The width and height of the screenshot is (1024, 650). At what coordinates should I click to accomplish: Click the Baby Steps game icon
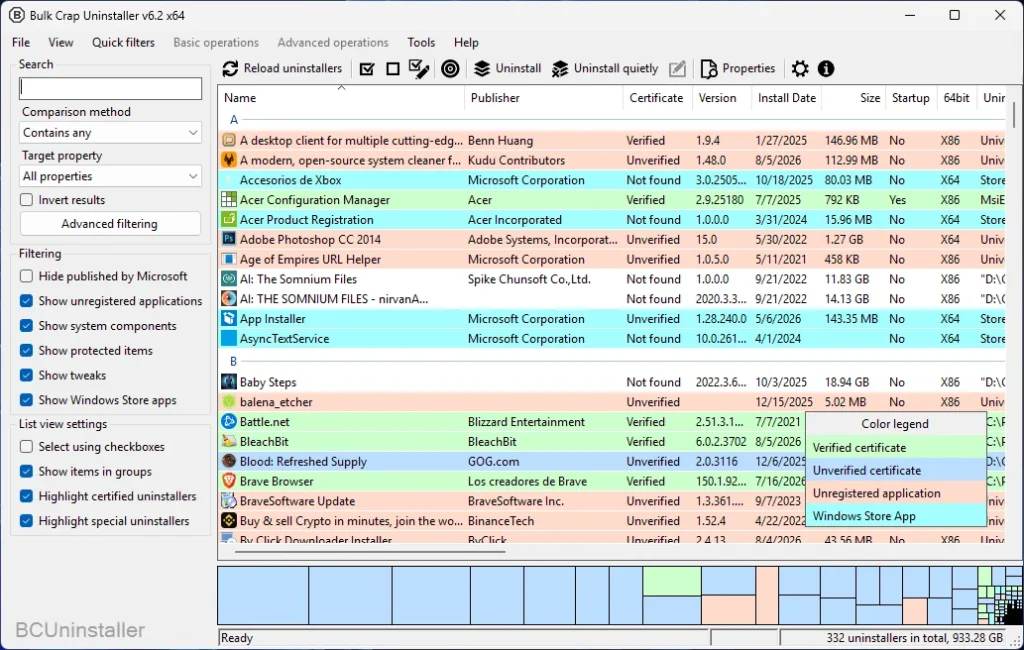pyautogui.click(x=229, y=382)
